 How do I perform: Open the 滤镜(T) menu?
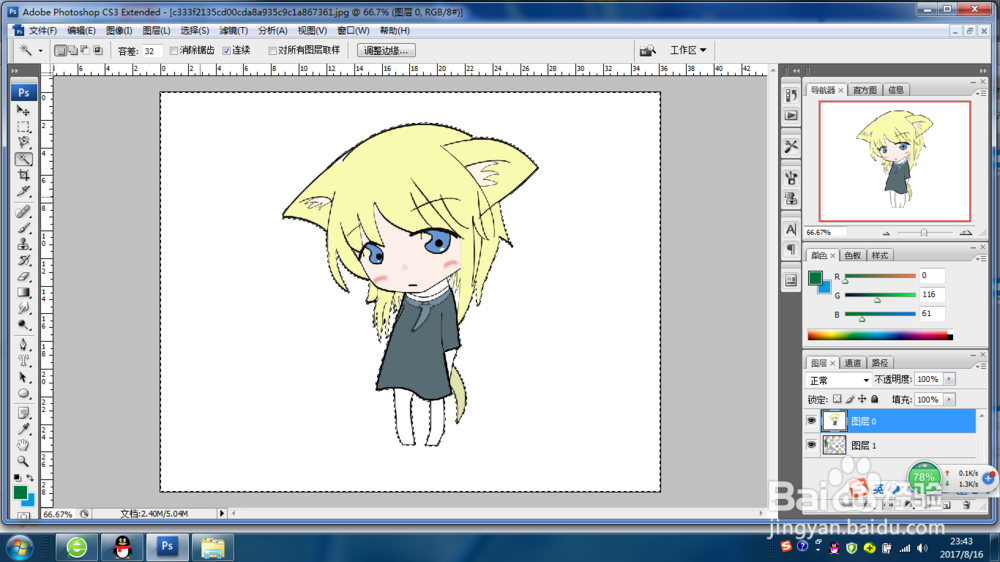coord(233,31)
